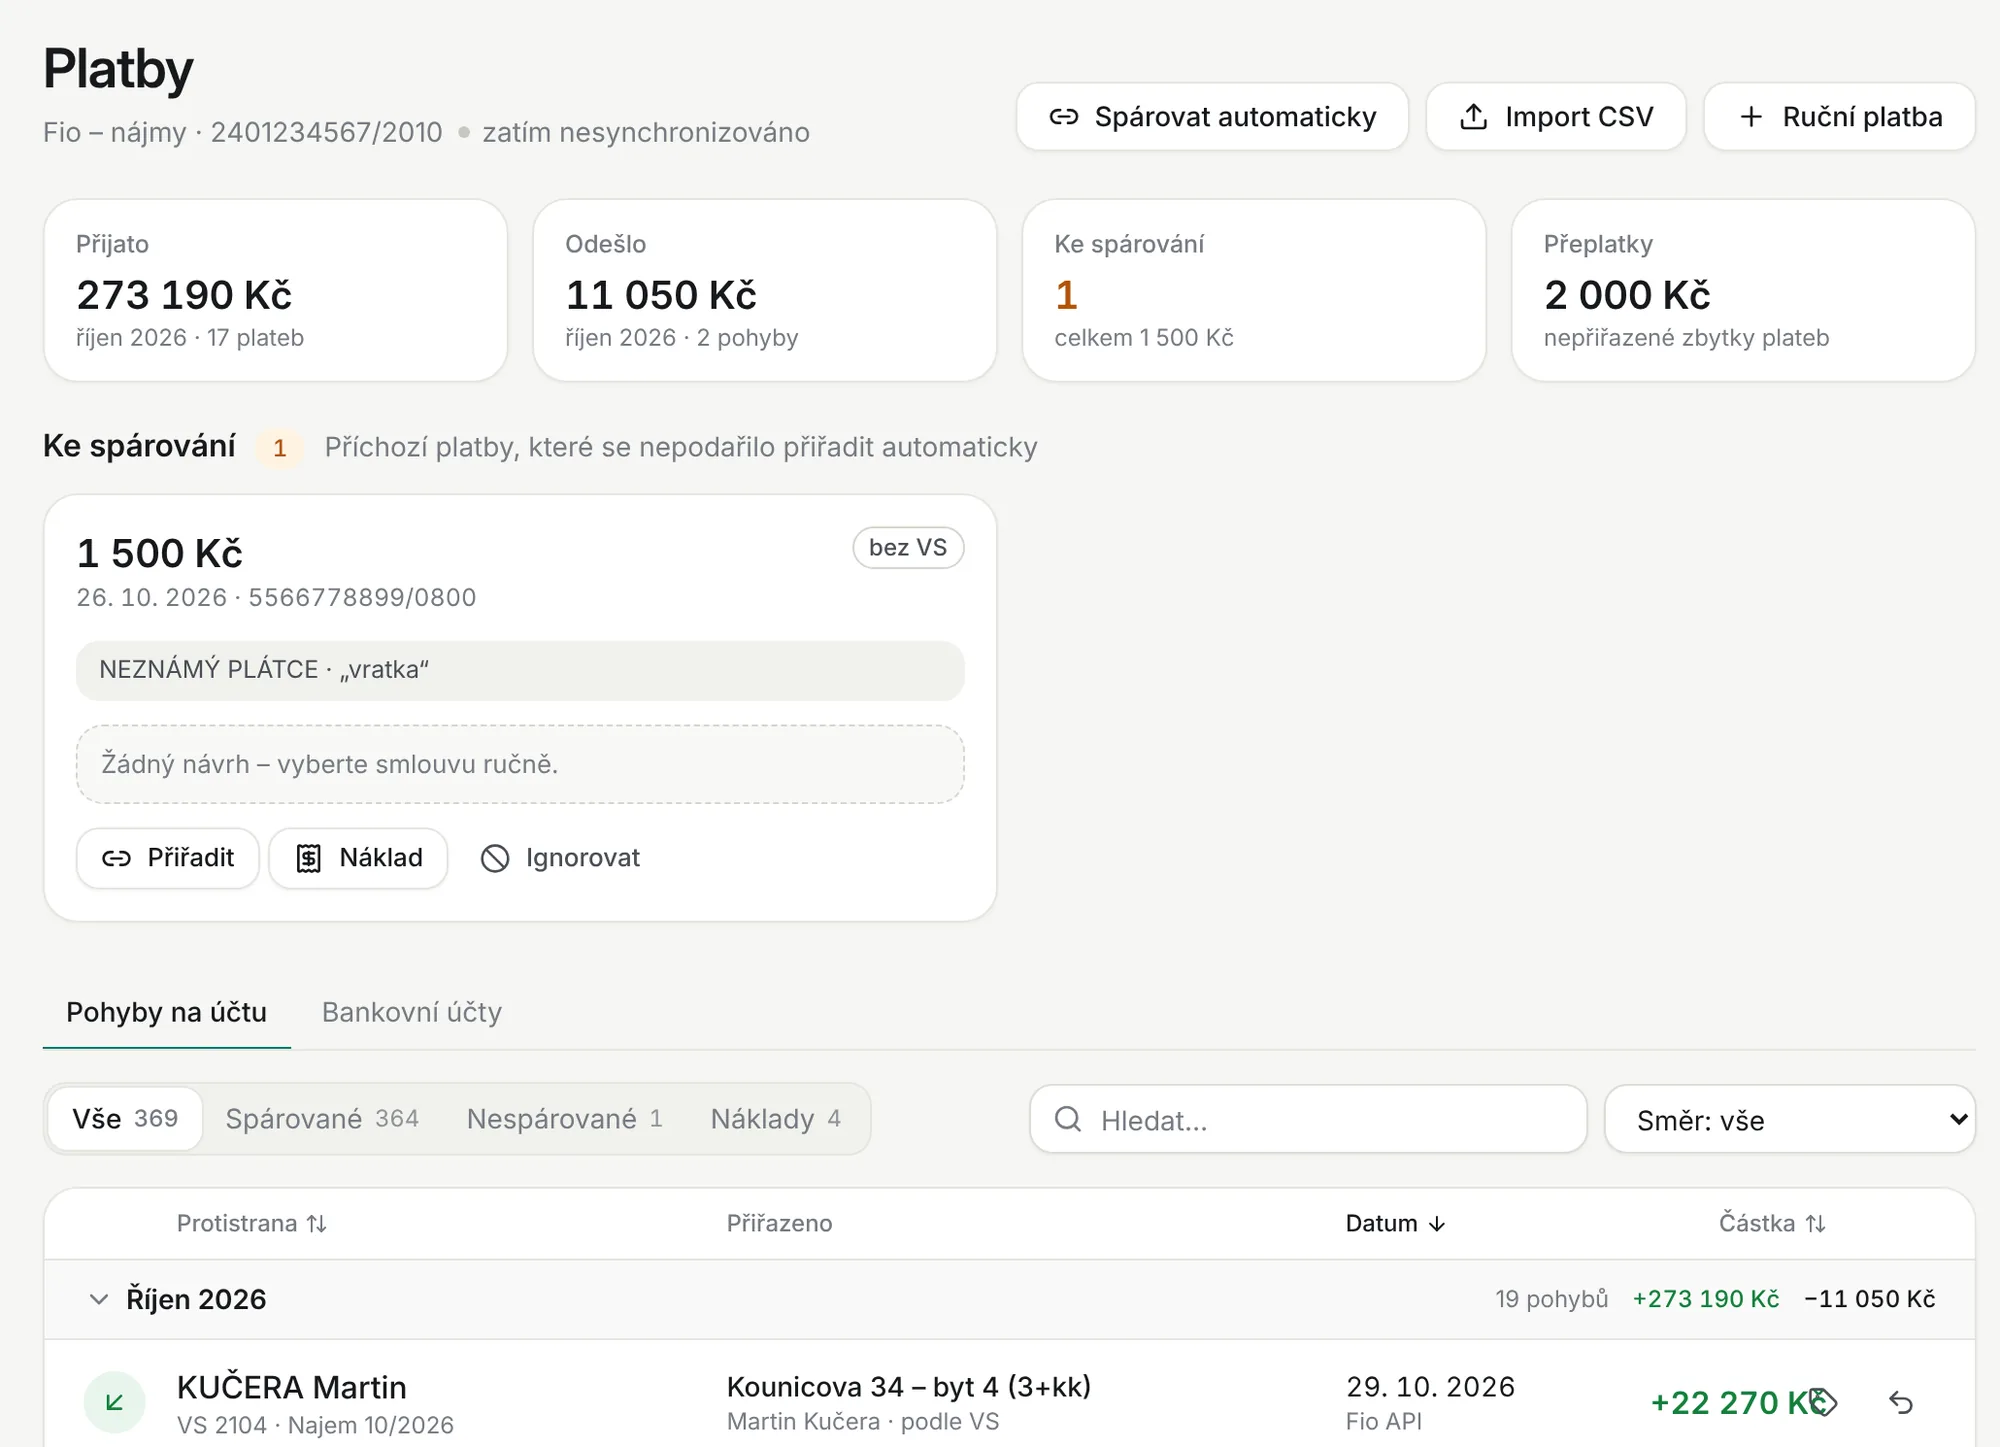Sort by Protistrana column
This screenshot has height=1447, width=2000.
pos(252,1223)
